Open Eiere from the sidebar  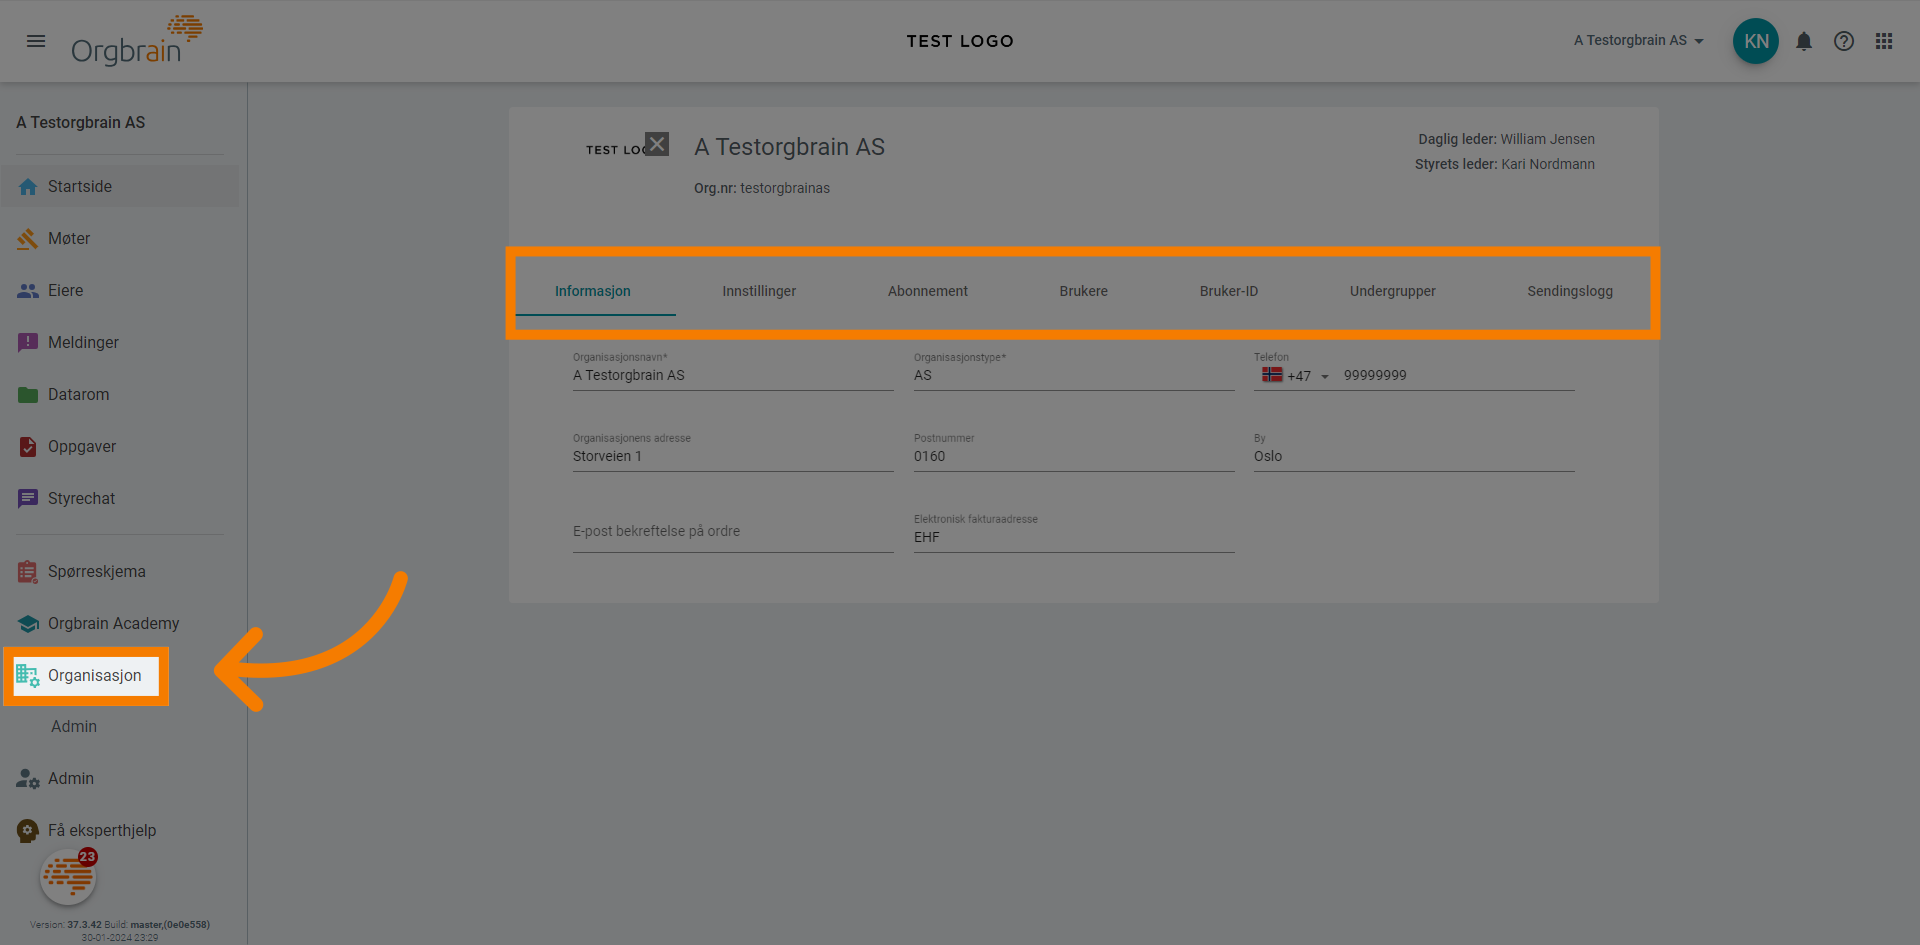coord(28,290)
